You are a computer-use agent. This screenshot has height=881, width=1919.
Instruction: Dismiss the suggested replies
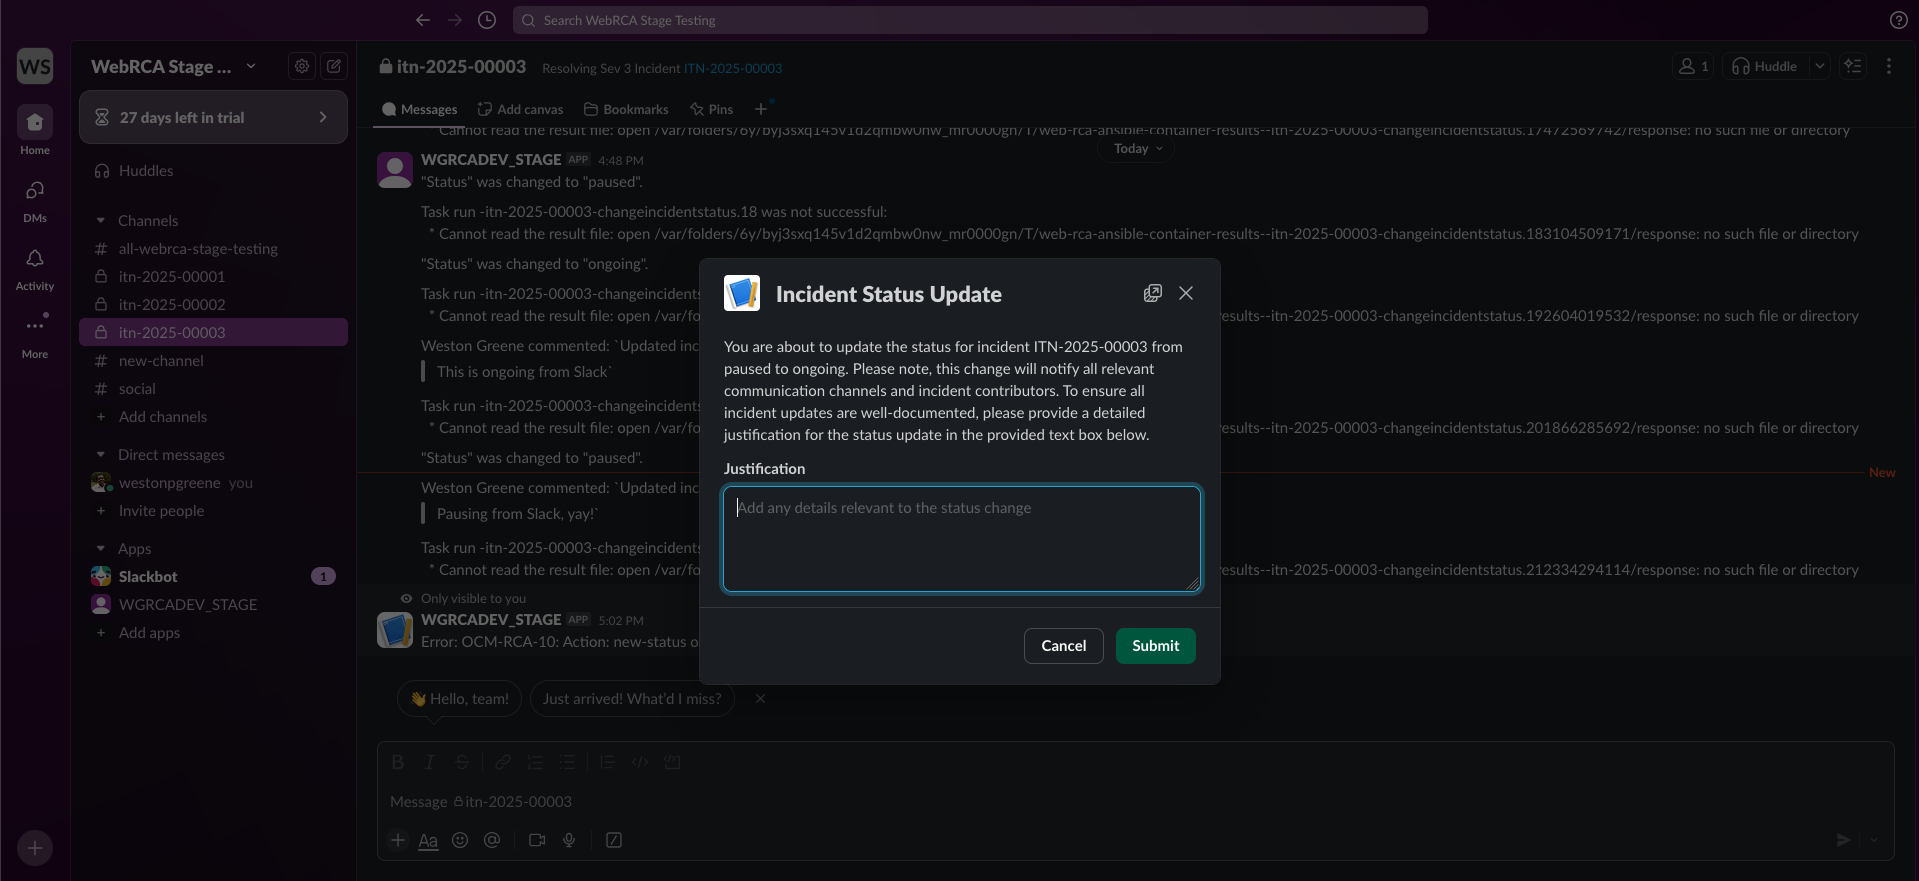coord(760,699)
